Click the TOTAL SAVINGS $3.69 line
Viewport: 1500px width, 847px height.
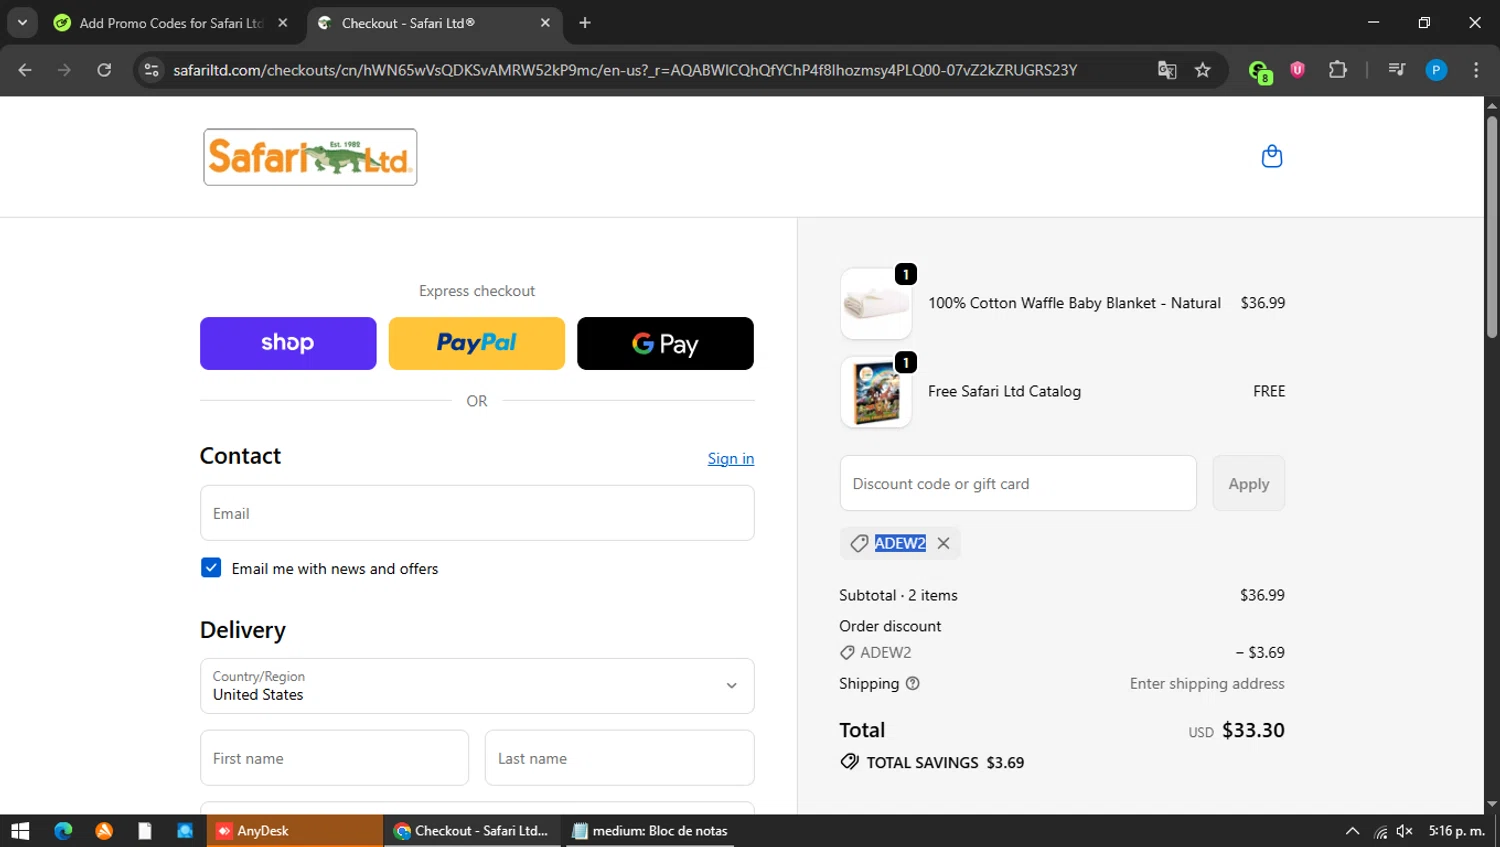coord(932,762)
